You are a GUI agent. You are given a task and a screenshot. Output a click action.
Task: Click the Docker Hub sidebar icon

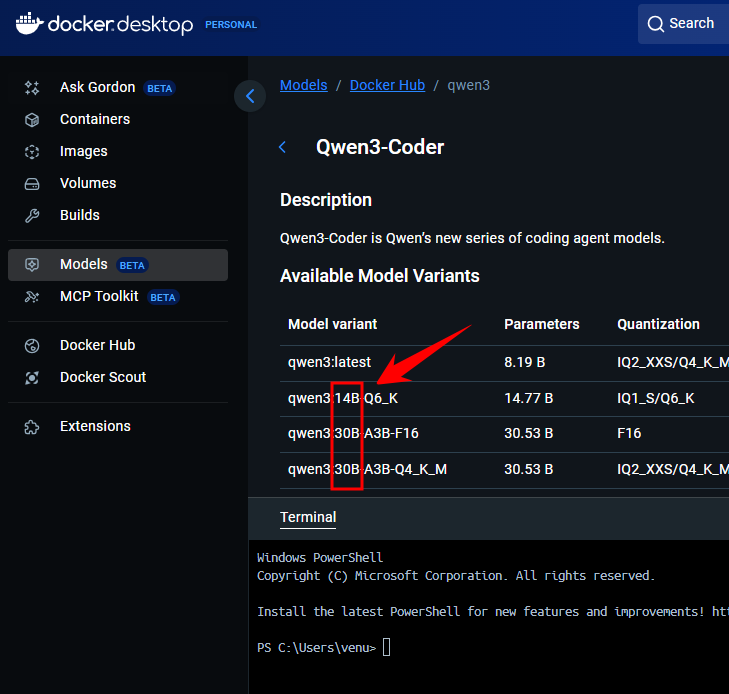32,345
